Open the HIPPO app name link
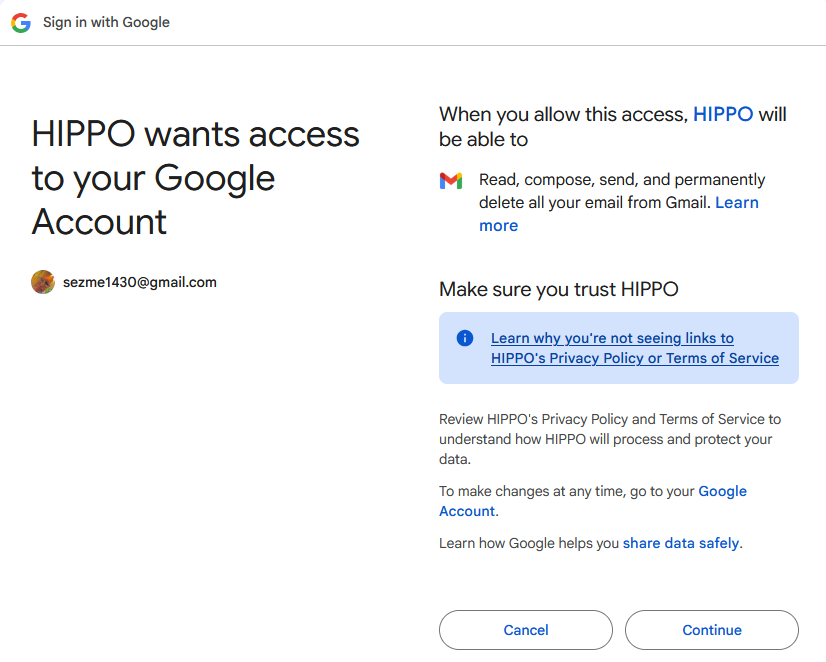This screenshot has width=826, height=662. 723,114
